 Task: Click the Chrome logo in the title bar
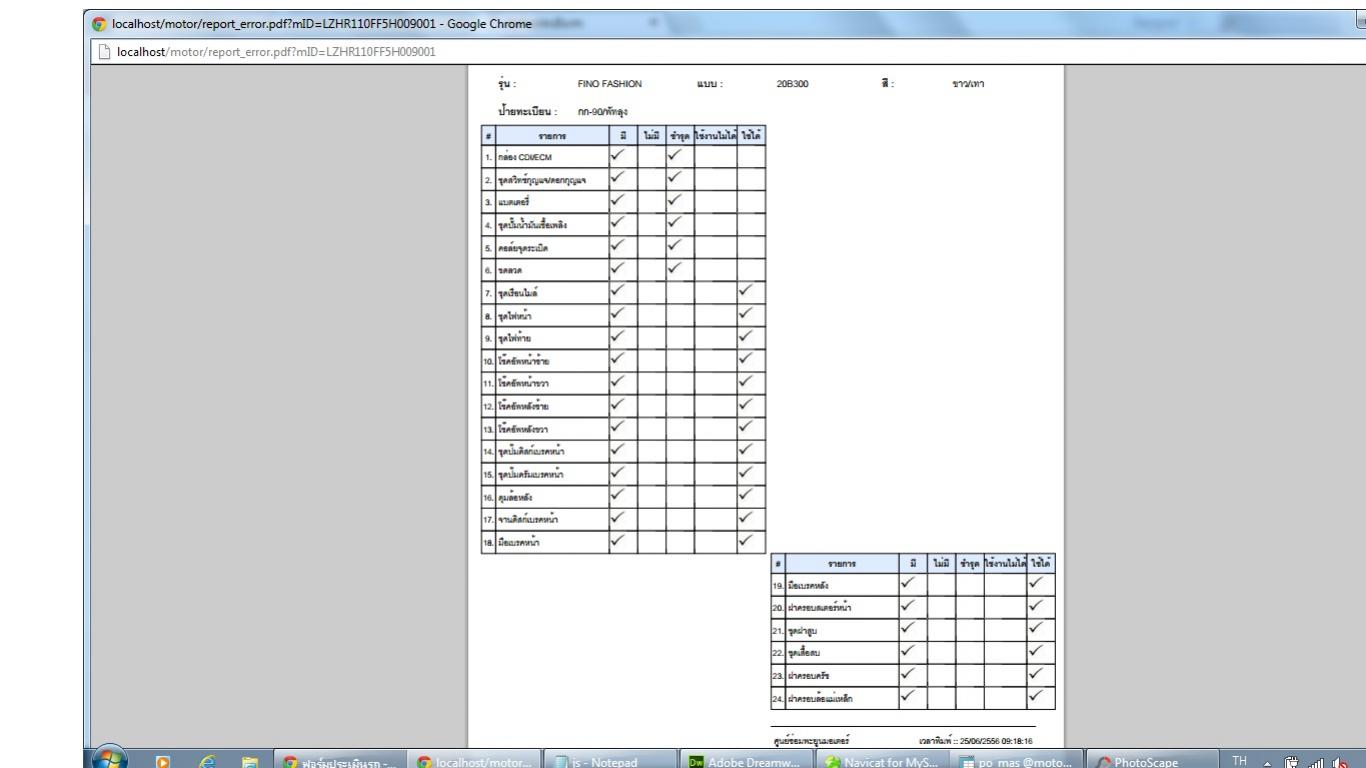pyautogui.click(x=98, y=23)
